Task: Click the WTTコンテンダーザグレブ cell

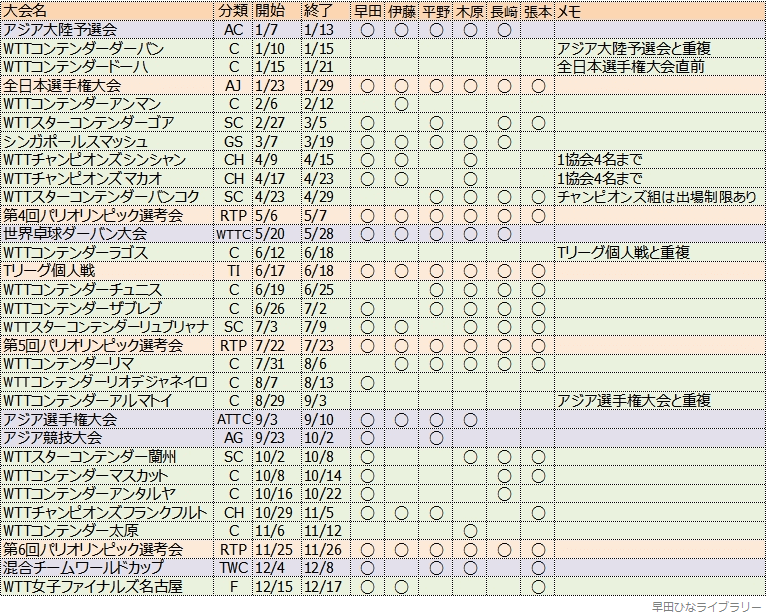Action: click(x=107, y=308)
